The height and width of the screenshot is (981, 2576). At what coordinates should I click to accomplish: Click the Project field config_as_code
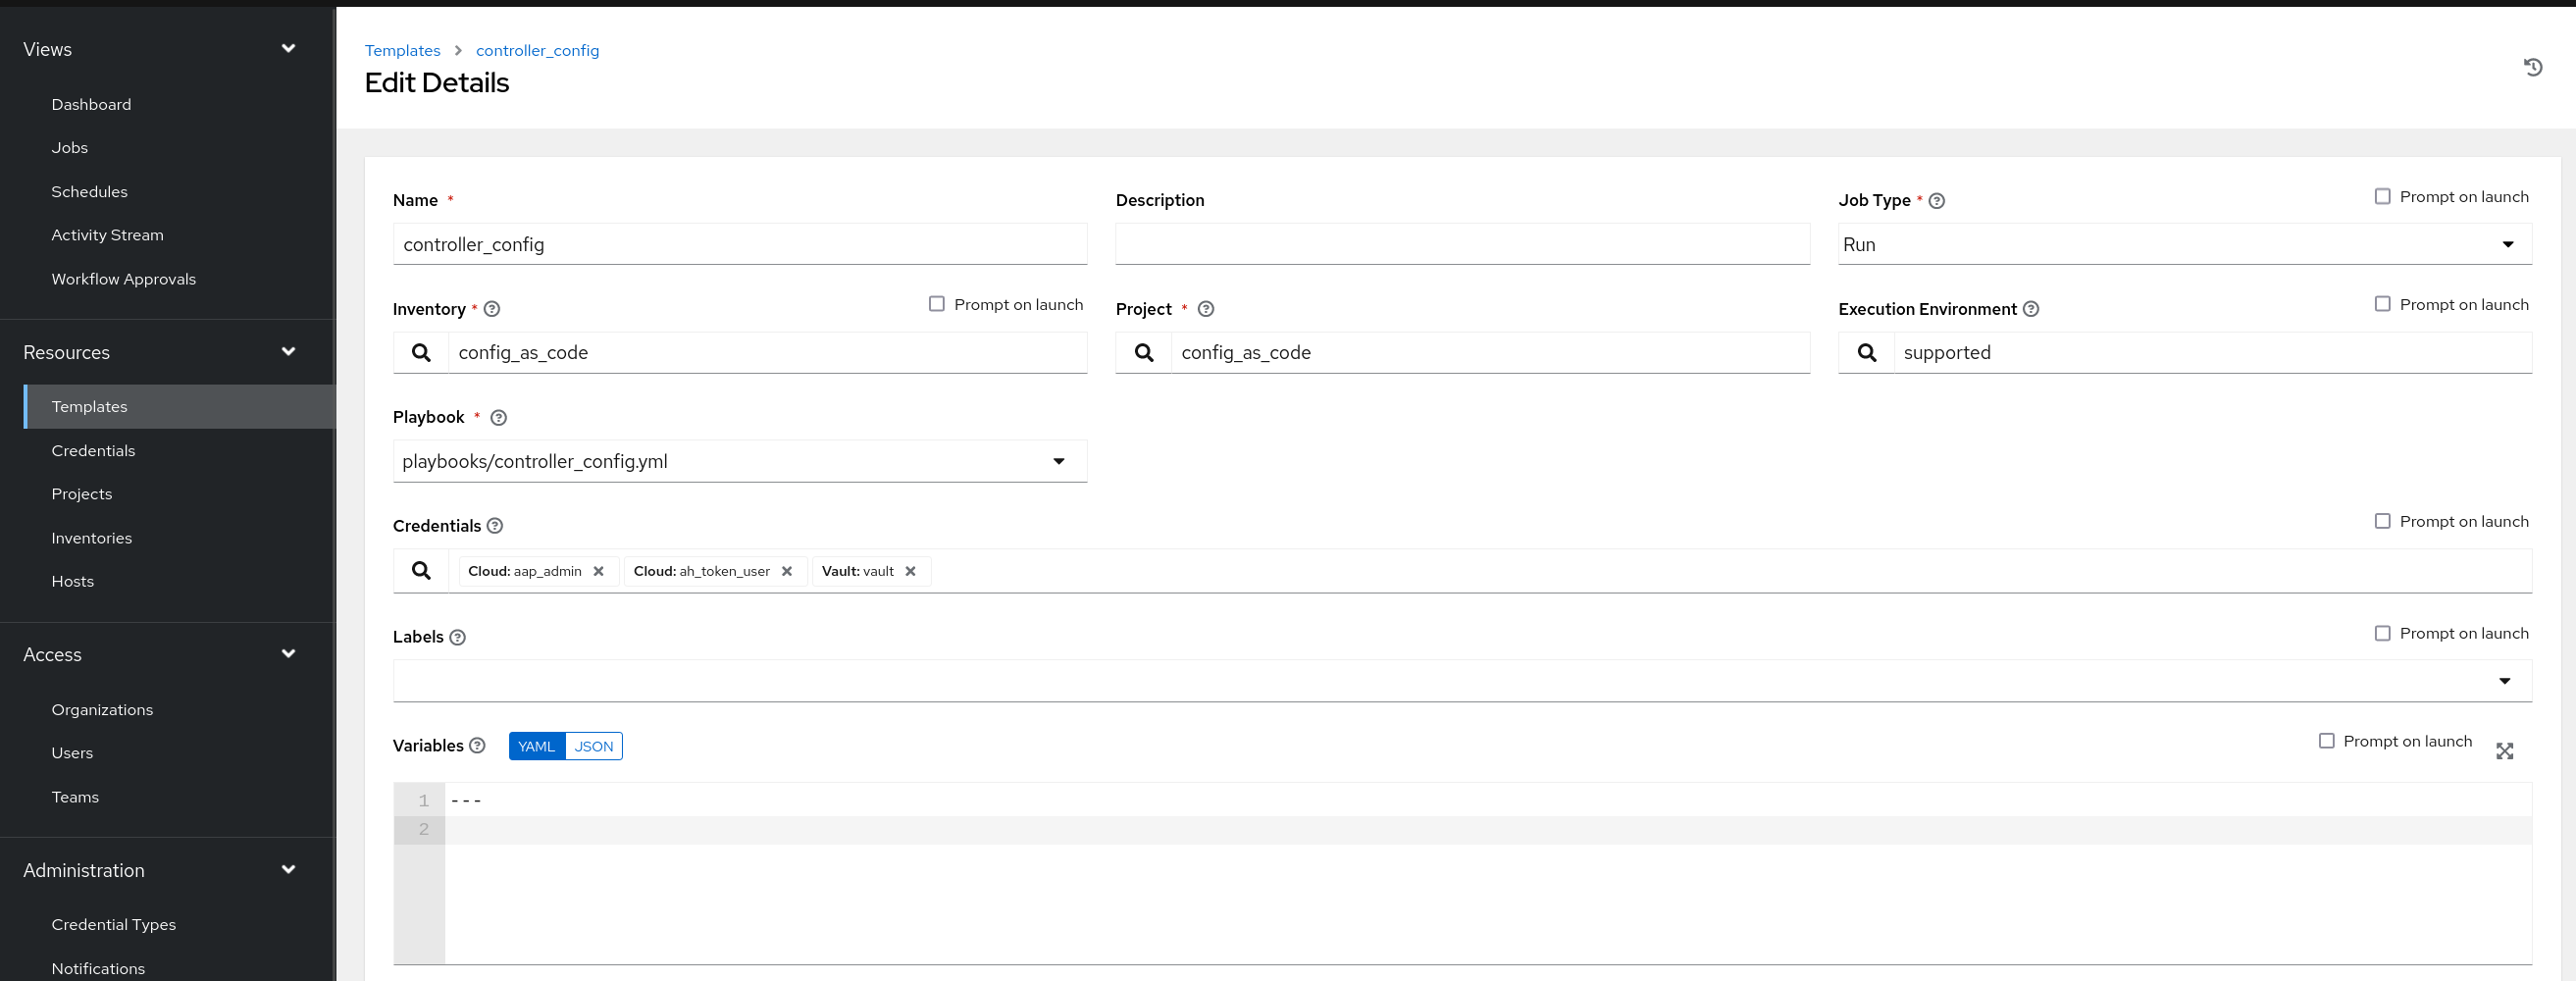point(1490,353)
